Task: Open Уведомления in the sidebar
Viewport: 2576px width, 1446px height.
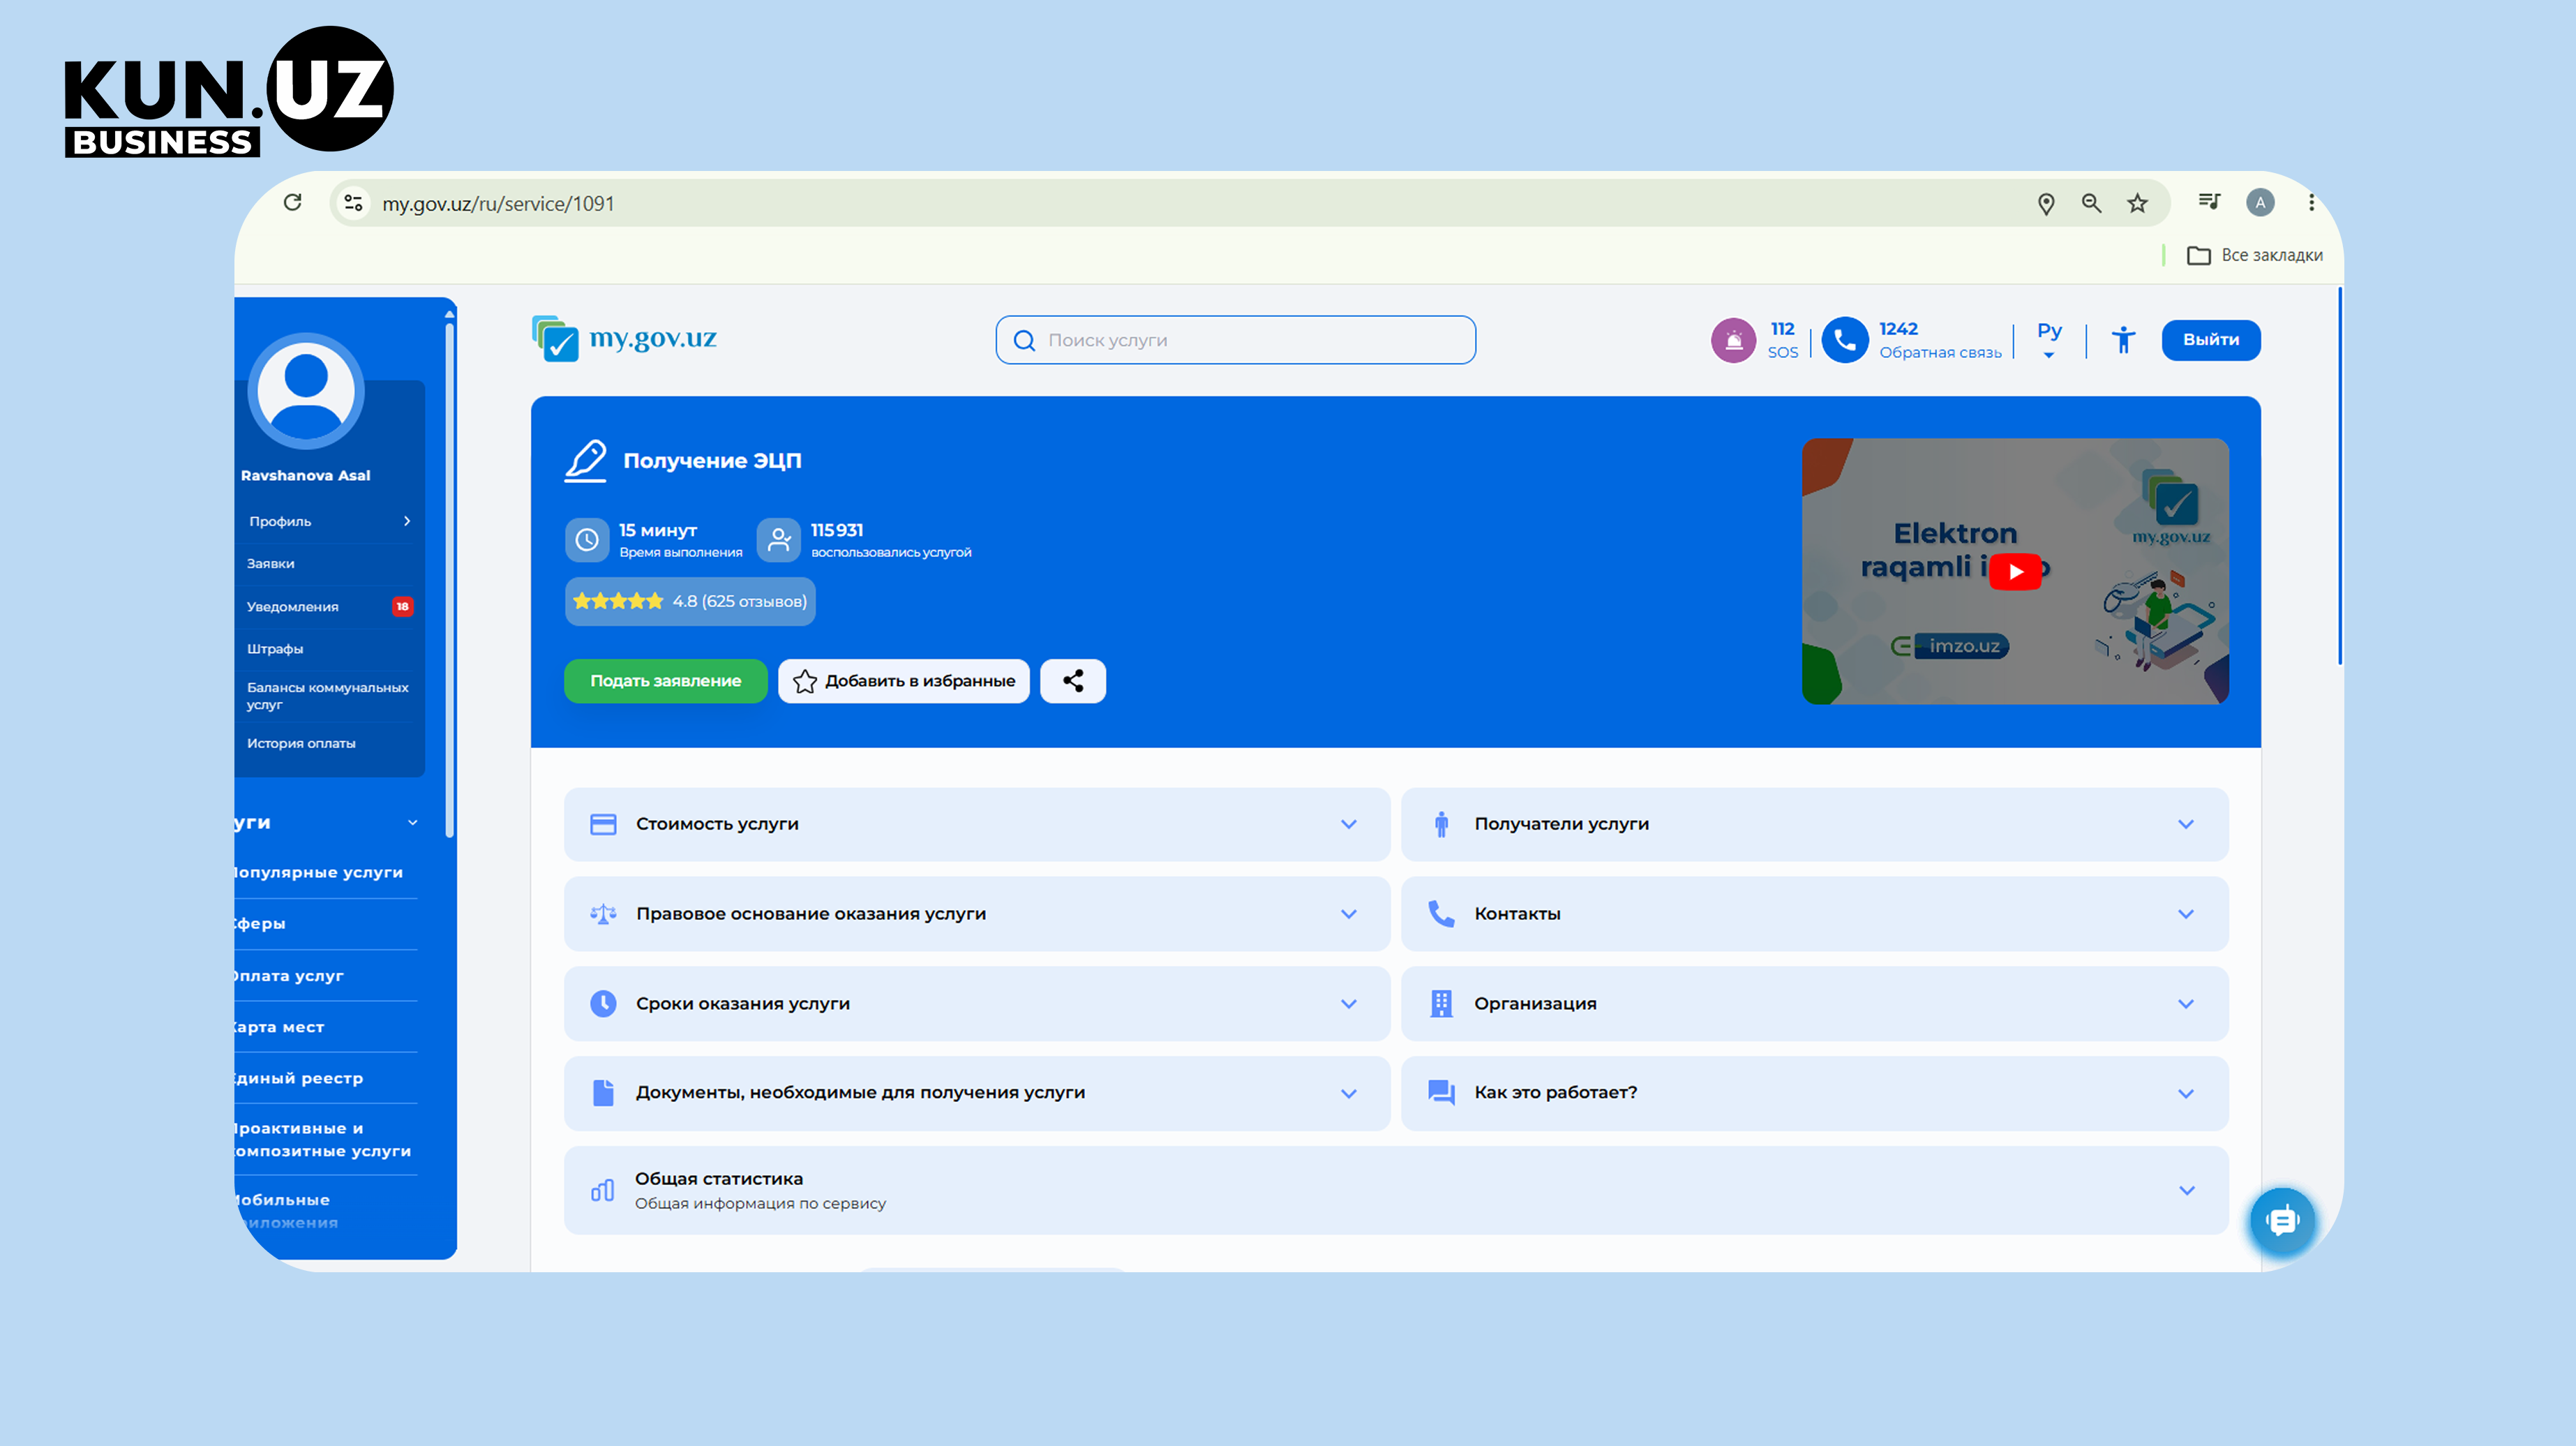Action: pos(293,607)
